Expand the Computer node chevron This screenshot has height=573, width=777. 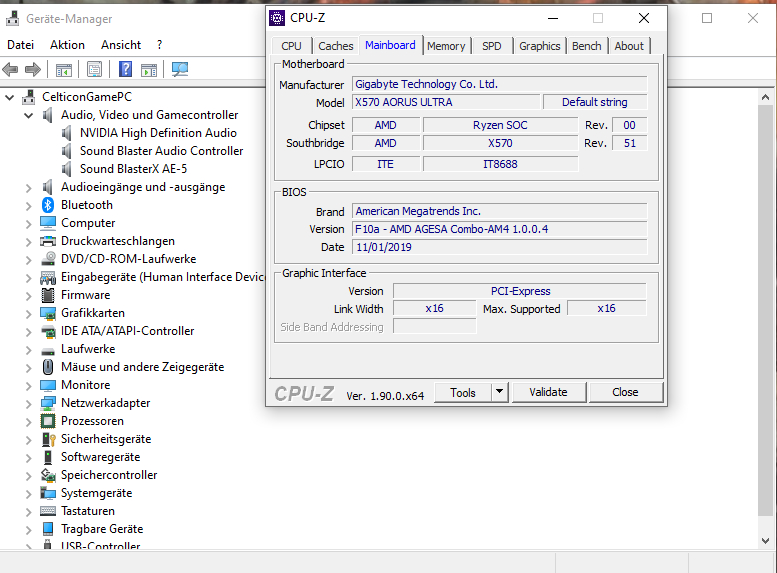[29, 224]
